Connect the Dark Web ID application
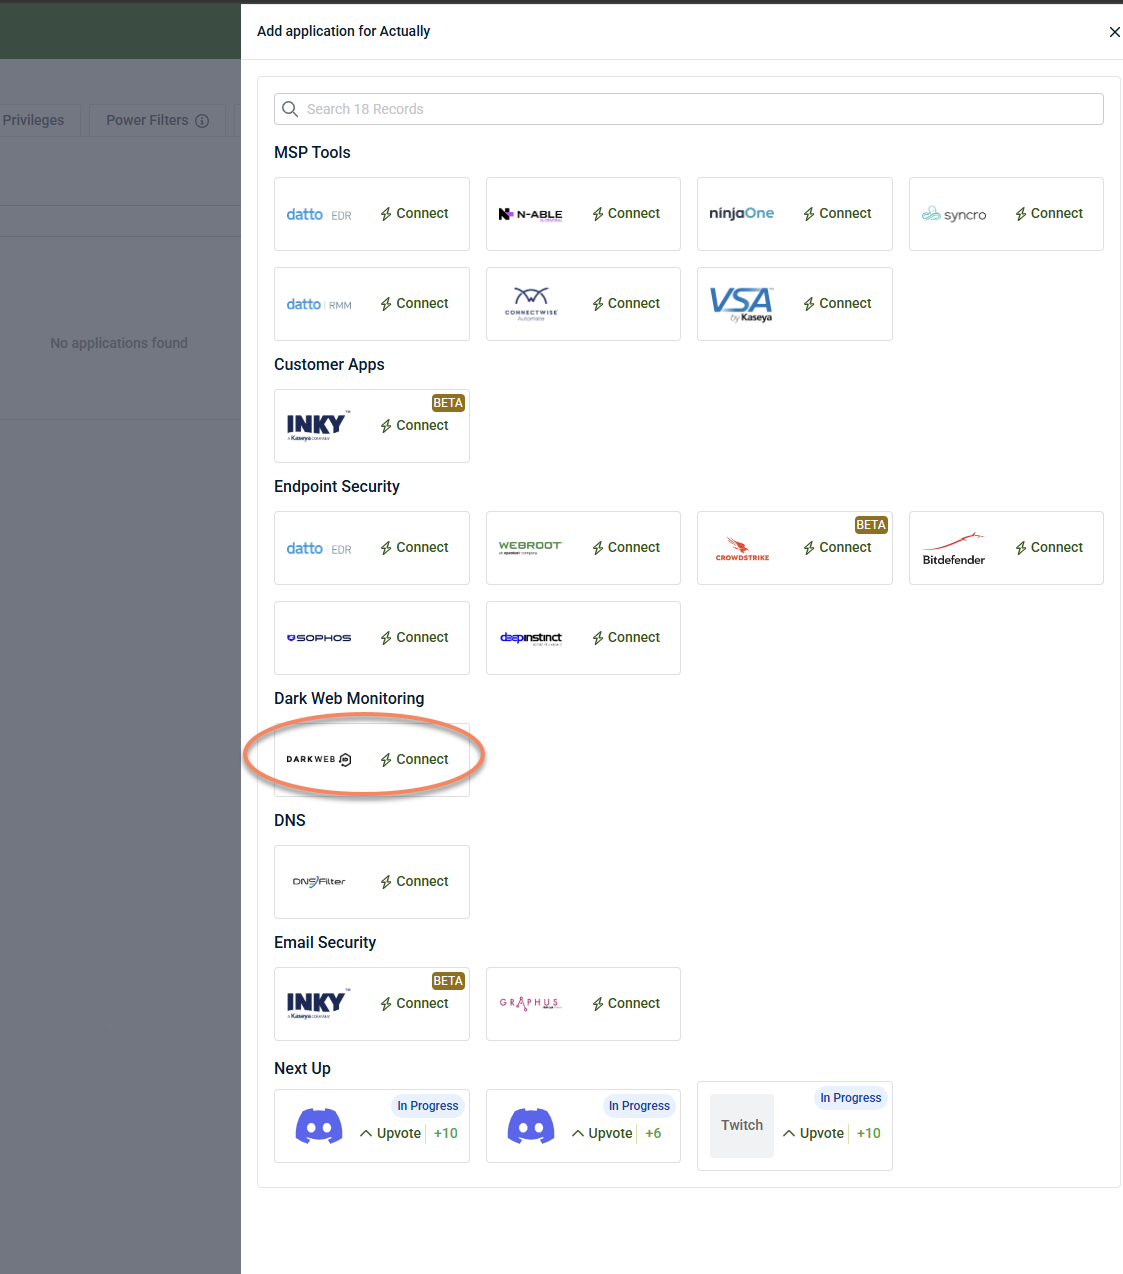1123x1274 pixels. pos(414,760)
